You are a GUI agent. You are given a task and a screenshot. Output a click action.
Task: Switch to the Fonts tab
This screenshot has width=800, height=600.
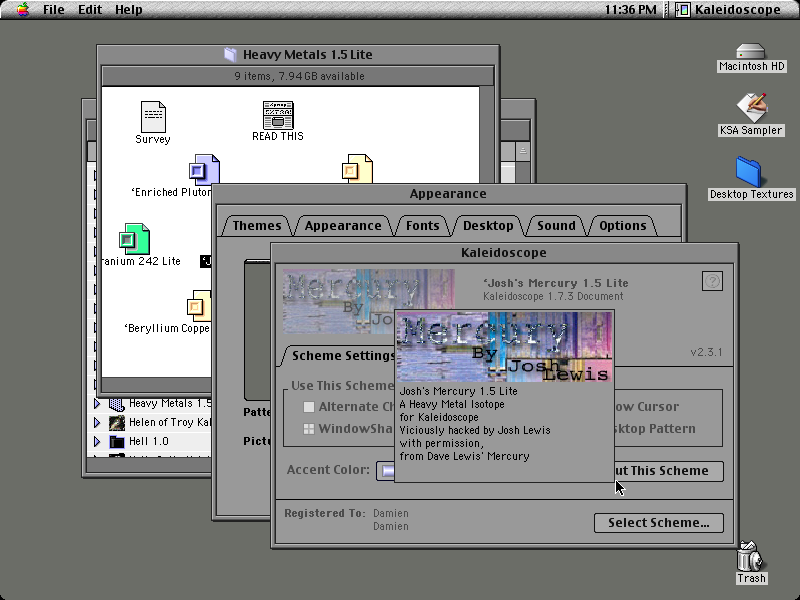click(x=422, y=226)
